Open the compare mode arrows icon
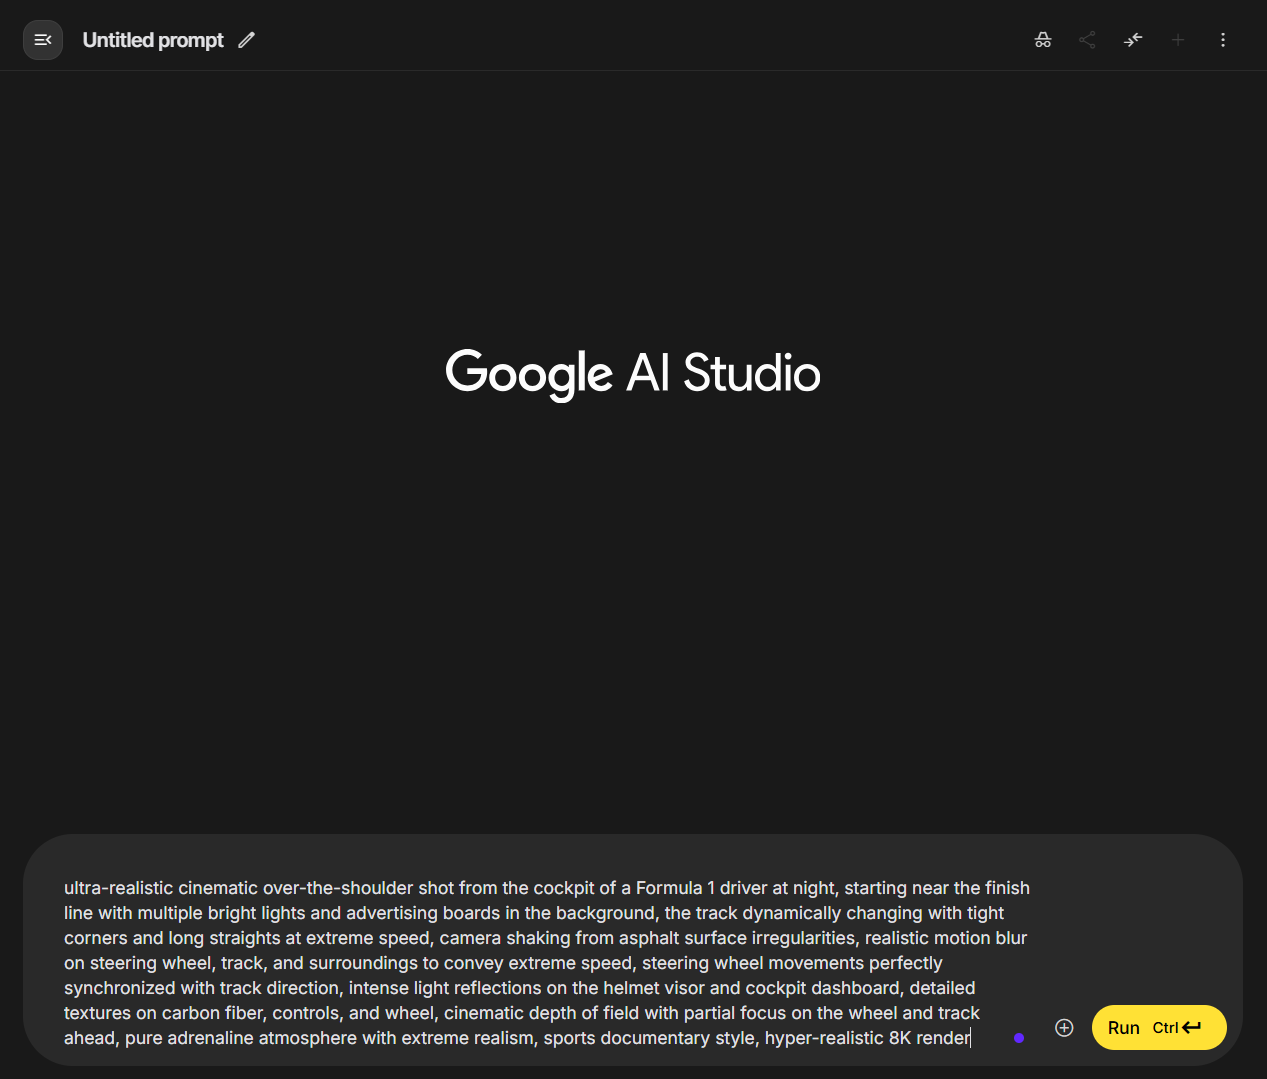 click(x=1133, y=40)
